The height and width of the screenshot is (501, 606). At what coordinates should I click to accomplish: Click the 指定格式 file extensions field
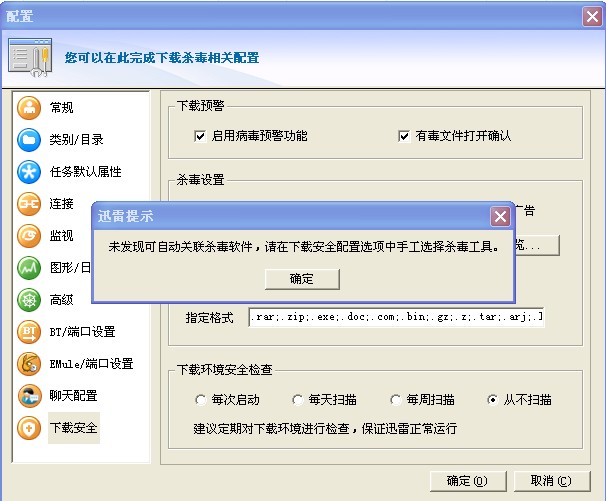396,317
